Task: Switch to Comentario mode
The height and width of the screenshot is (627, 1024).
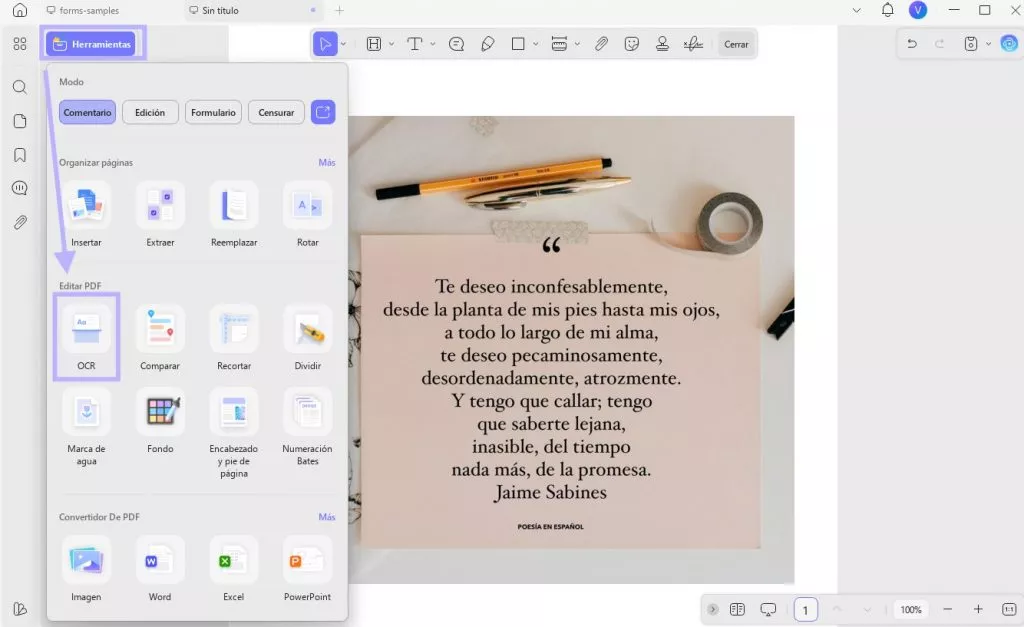Action: point(88,112)
